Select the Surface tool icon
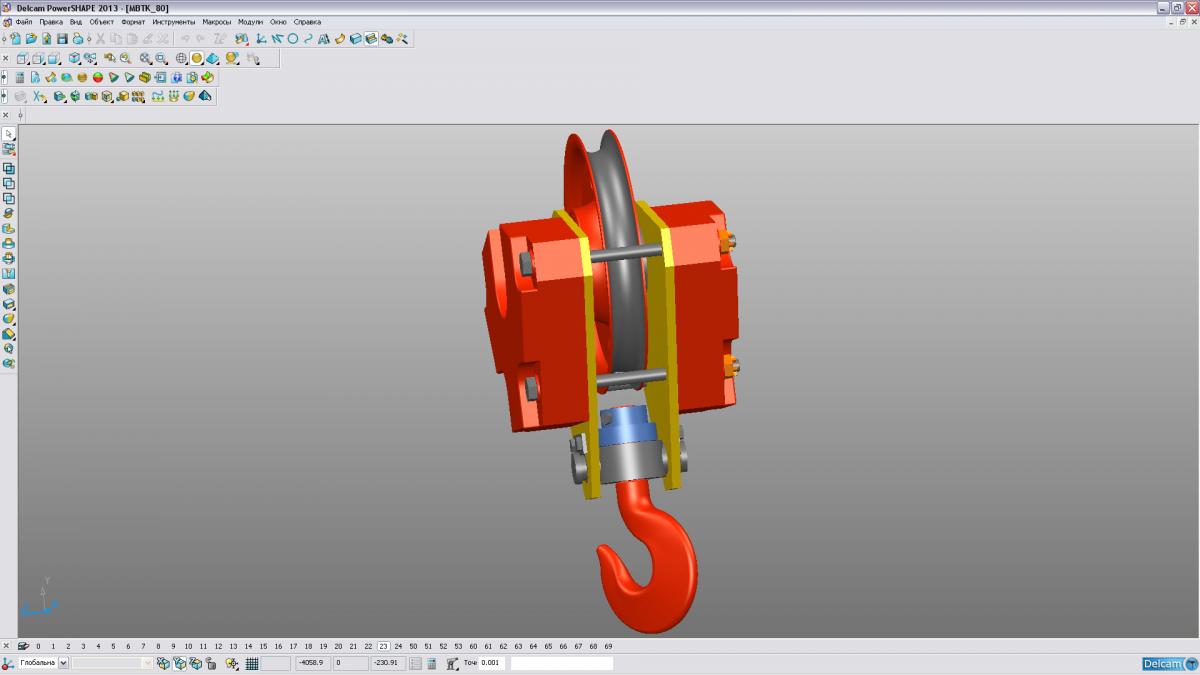The image size is (1200, 675). (340, 38)
